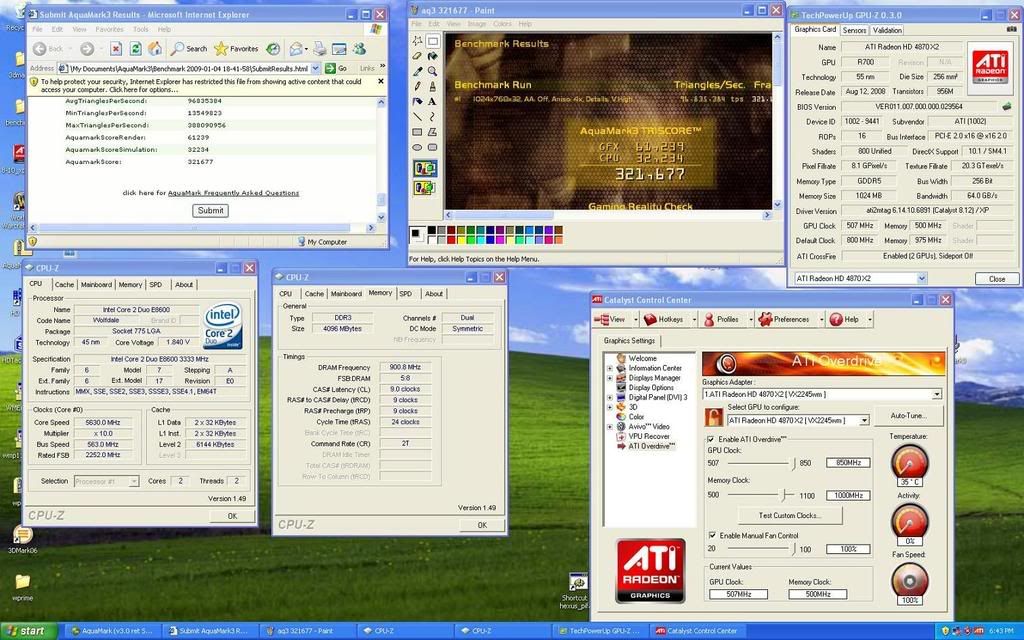Click the Auto-Tune button
The height and width of the screenshot is (640, 1024).
908,415
